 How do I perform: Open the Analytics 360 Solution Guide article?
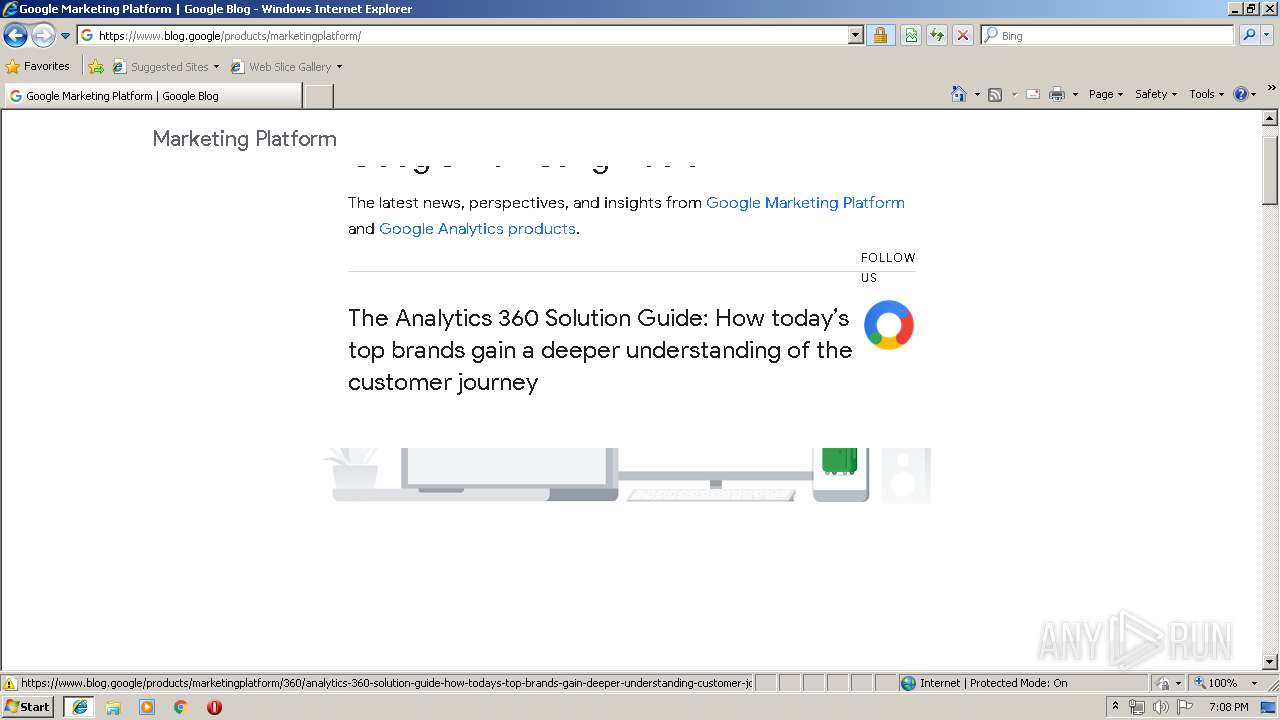tap(600, 350)
